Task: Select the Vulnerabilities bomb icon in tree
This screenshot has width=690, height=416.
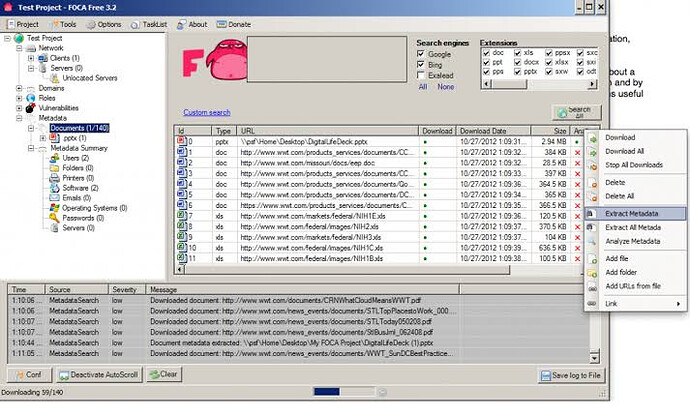Action: (x=30, y=108)
